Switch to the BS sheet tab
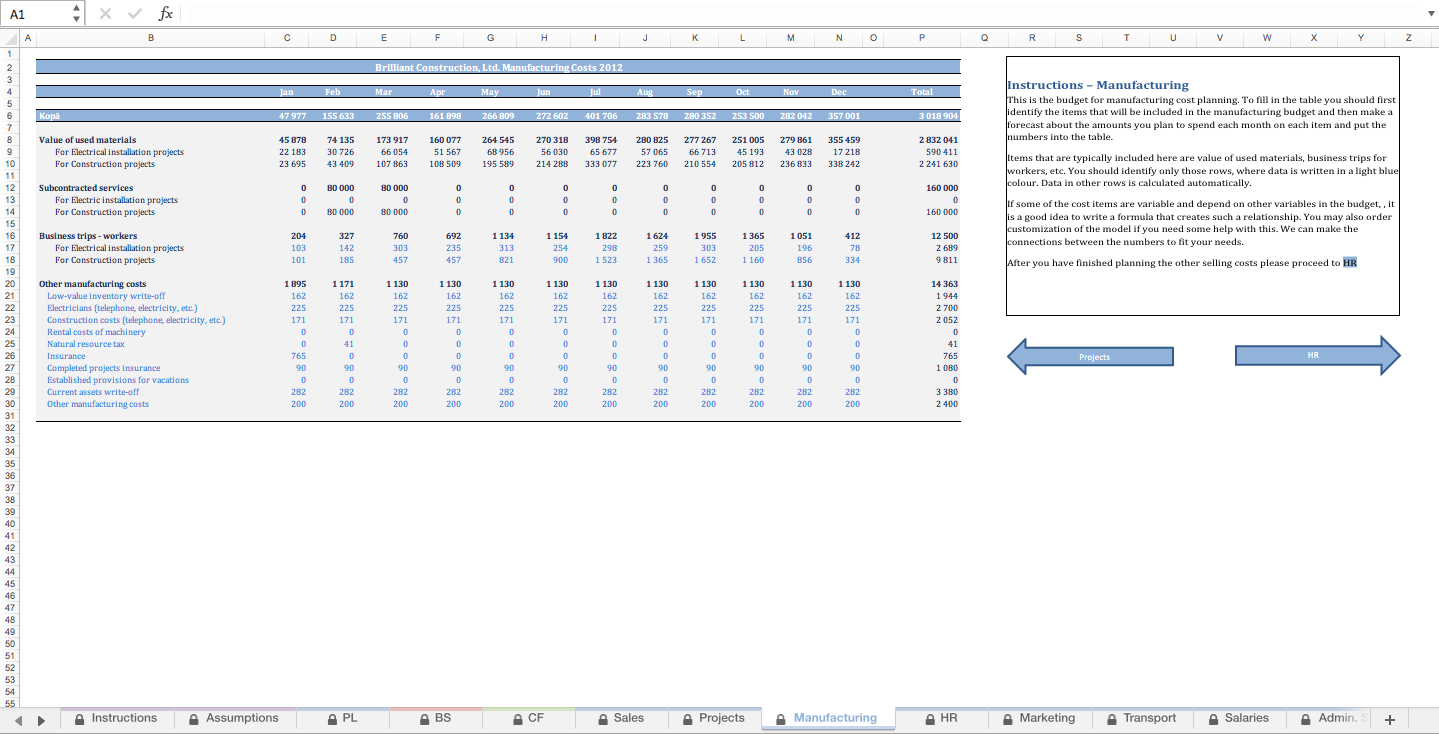The width and height of the screenshot is (1439, 734). click(435, 718)
